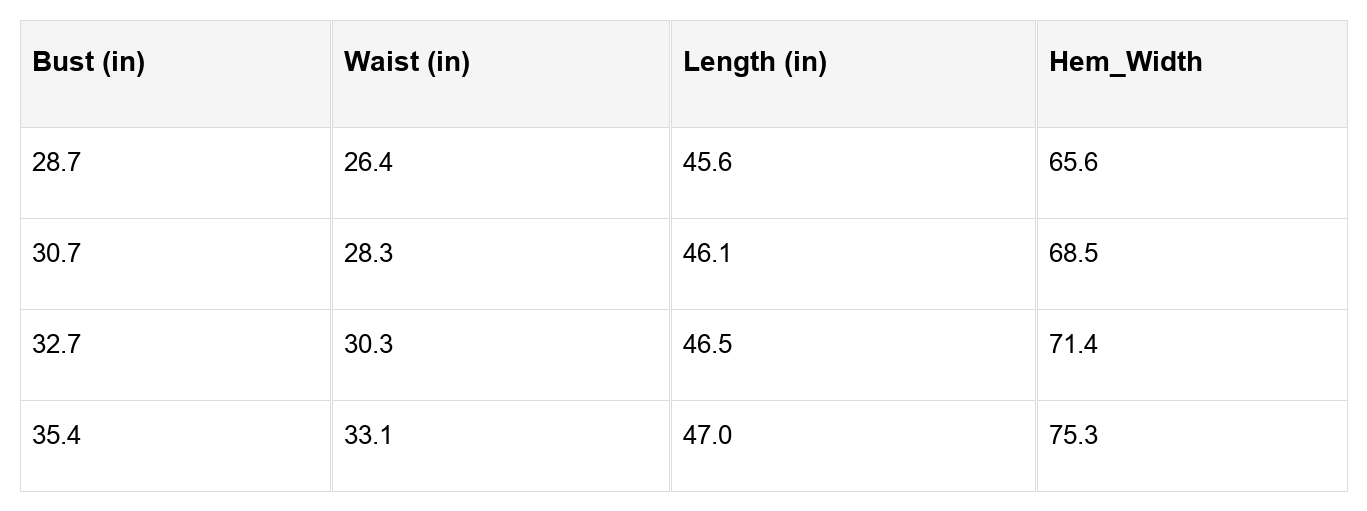Select the bust value 28.7 cell
Image resolution: width=1367 pixels, height=511 pixels.
(x=56, y=163)
